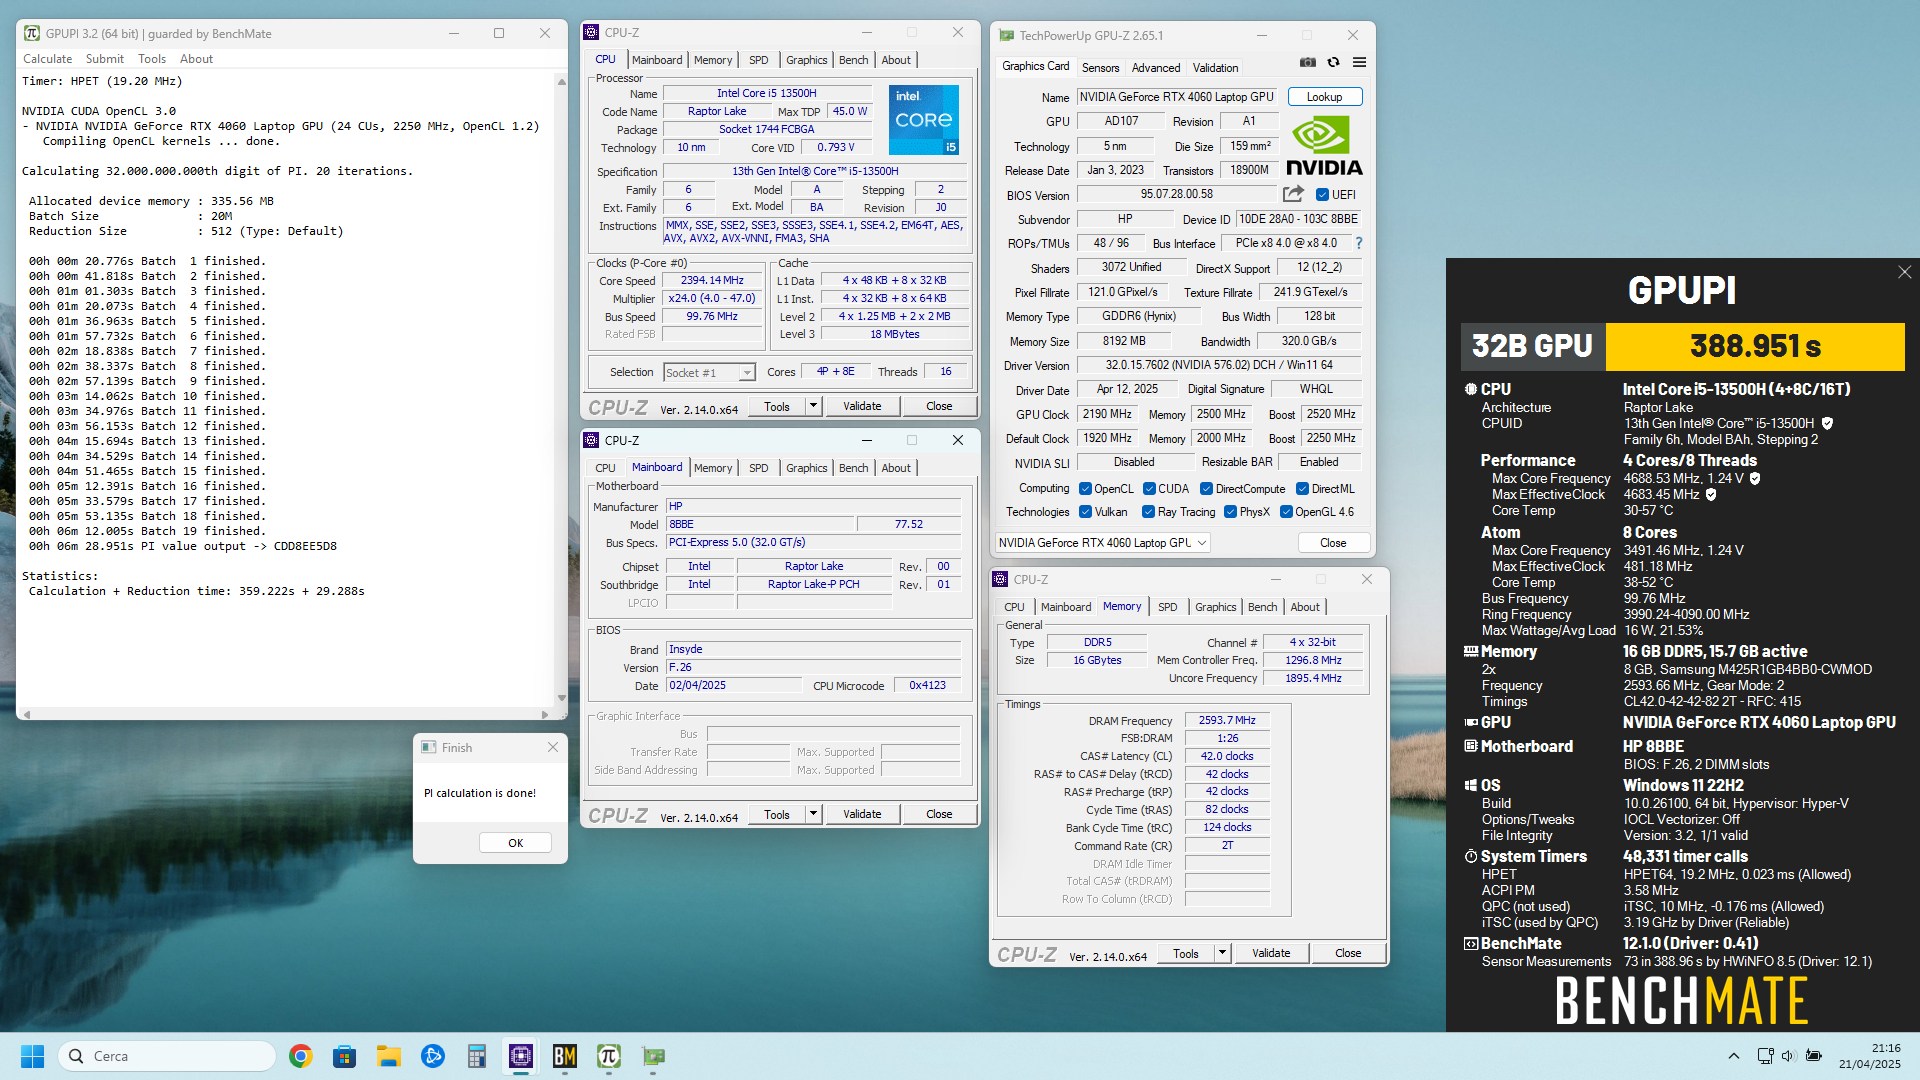Click the GPU-Z Name field value
Viewport: 1920px width, 1080px height.
[1176, 97]
